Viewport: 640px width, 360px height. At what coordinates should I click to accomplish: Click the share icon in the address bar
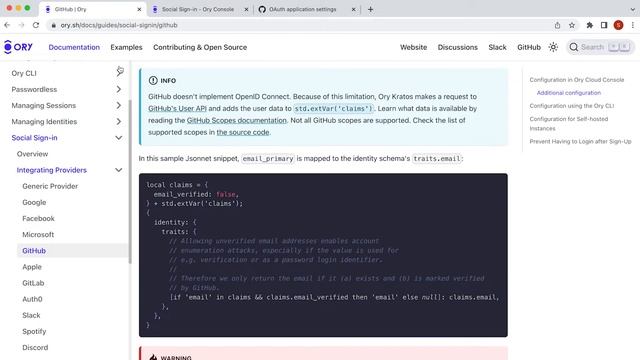pos(557,25)
